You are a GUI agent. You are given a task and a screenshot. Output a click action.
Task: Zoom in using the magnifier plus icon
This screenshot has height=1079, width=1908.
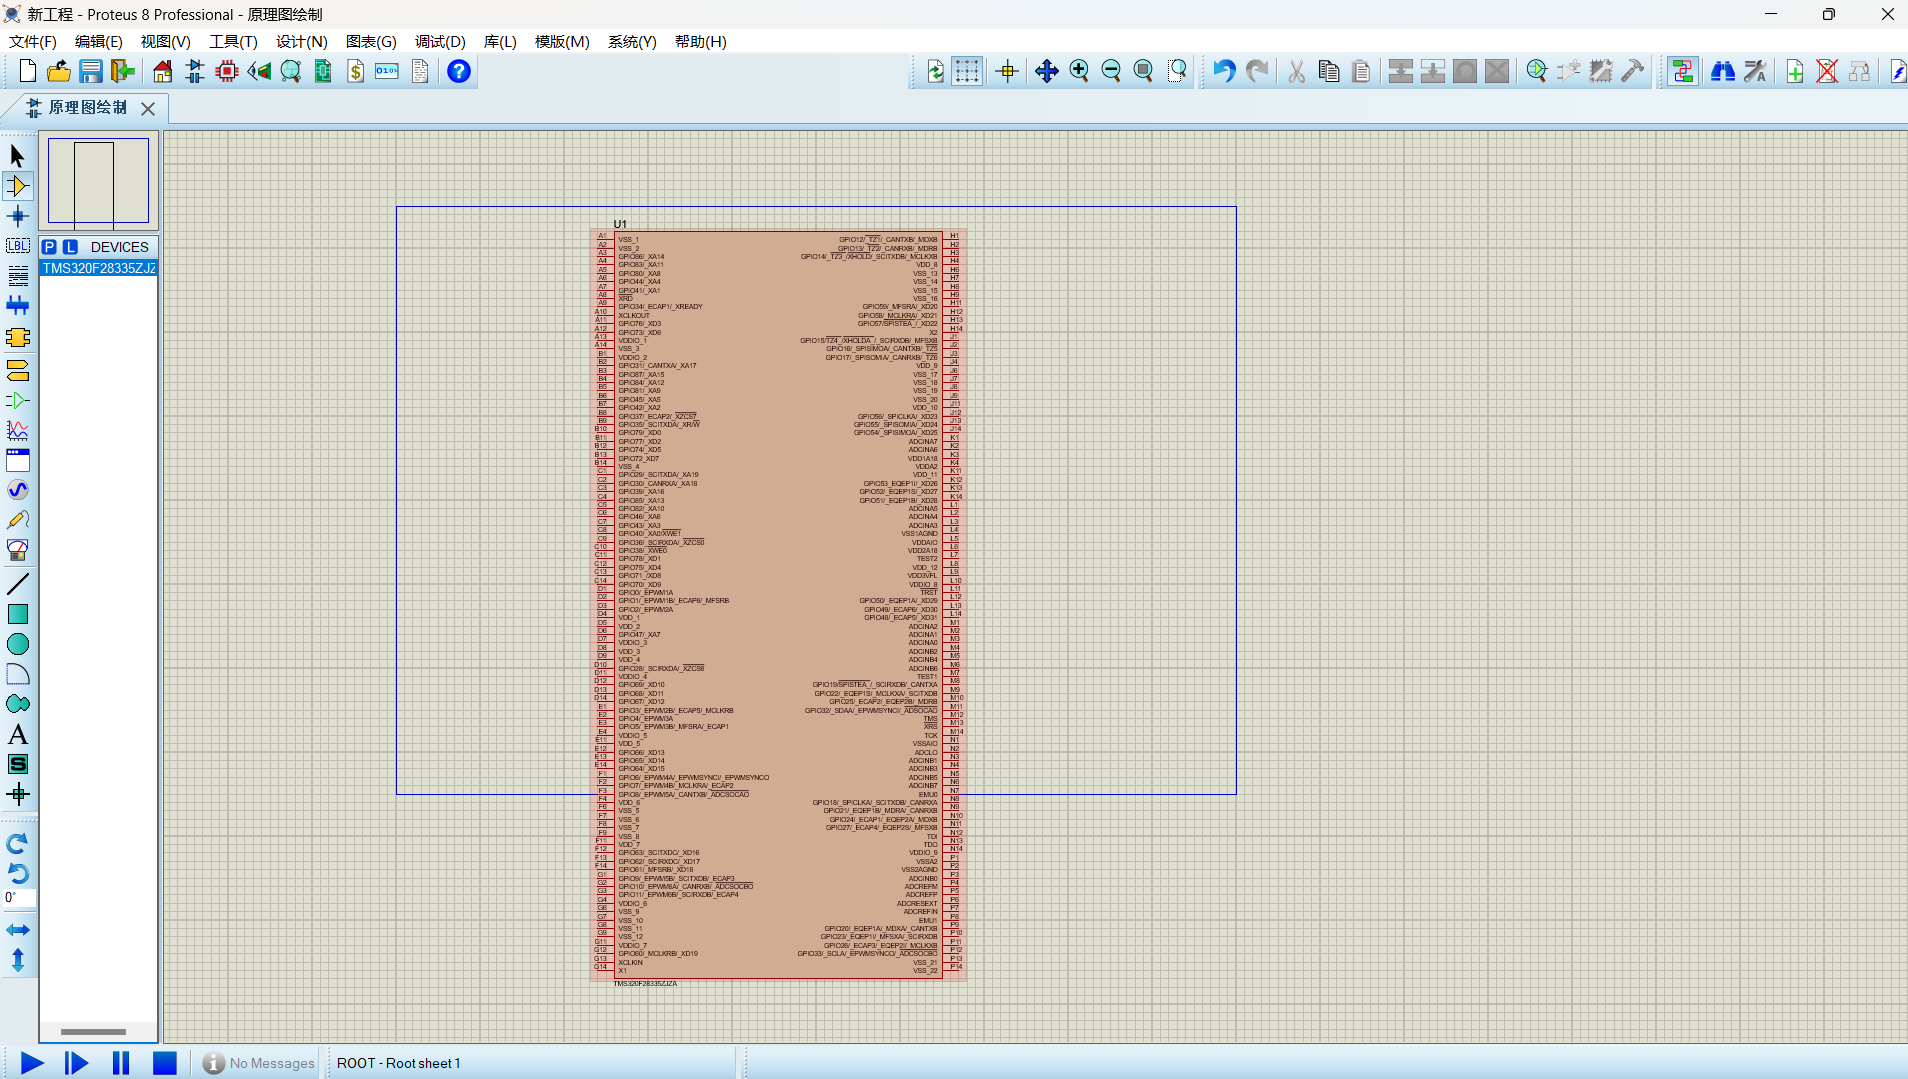pos(1079,71)
